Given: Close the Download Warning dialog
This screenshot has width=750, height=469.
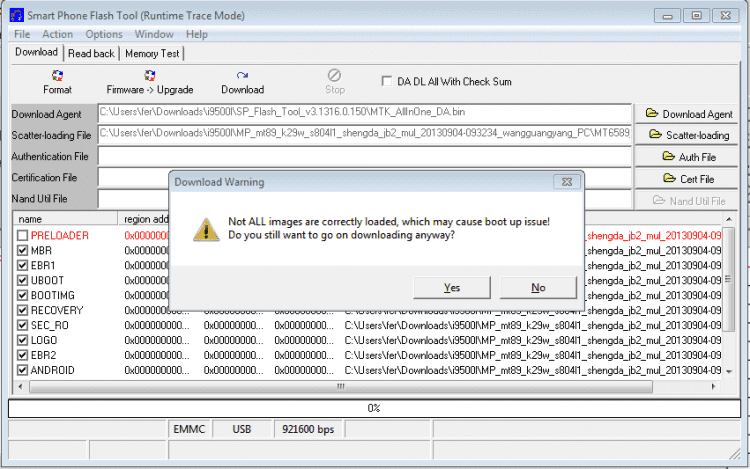Looking at the screenshot, I should tap(567, 182).
